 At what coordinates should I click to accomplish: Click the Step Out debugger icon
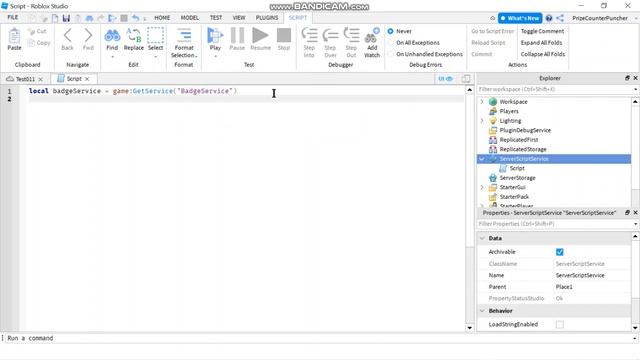[351, 36]
